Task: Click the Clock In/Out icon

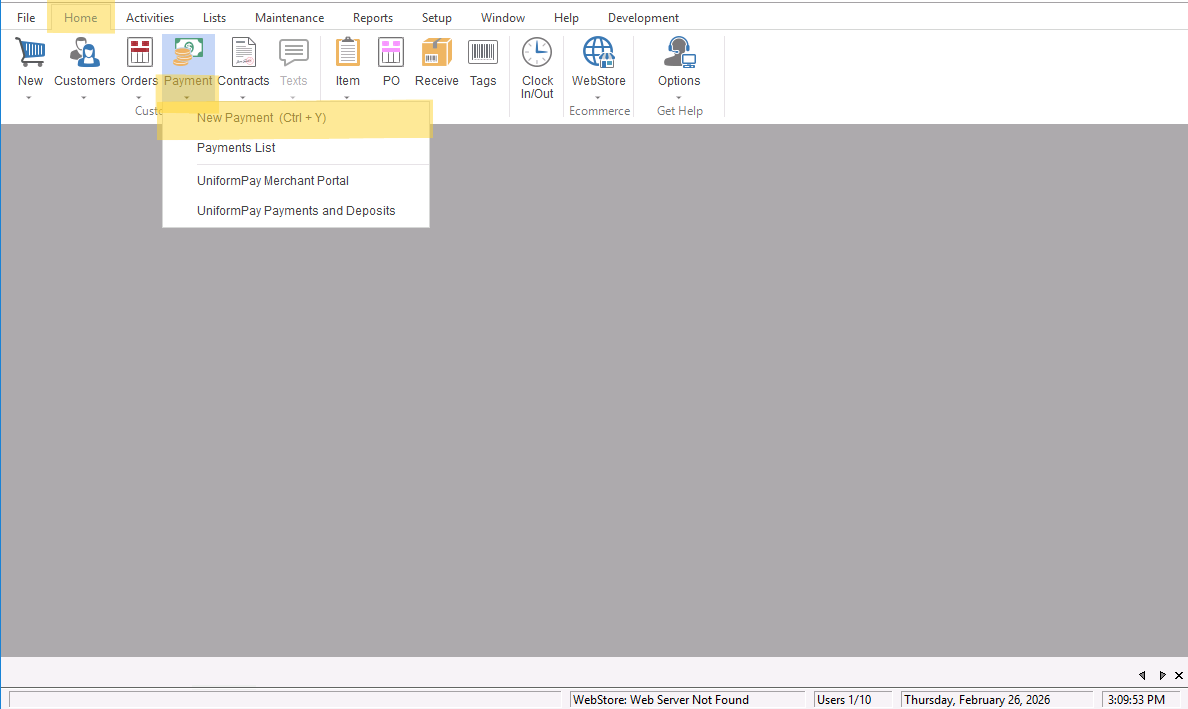Action: click(537, 54)
